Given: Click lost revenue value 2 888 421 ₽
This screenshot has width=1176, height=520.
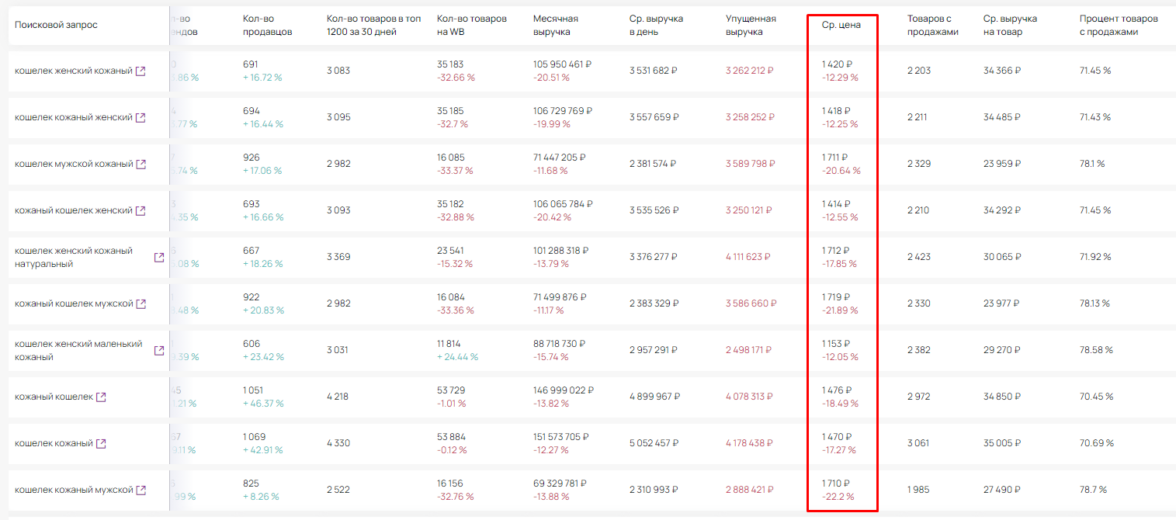Looking at the screenshot, I should 749,490.
